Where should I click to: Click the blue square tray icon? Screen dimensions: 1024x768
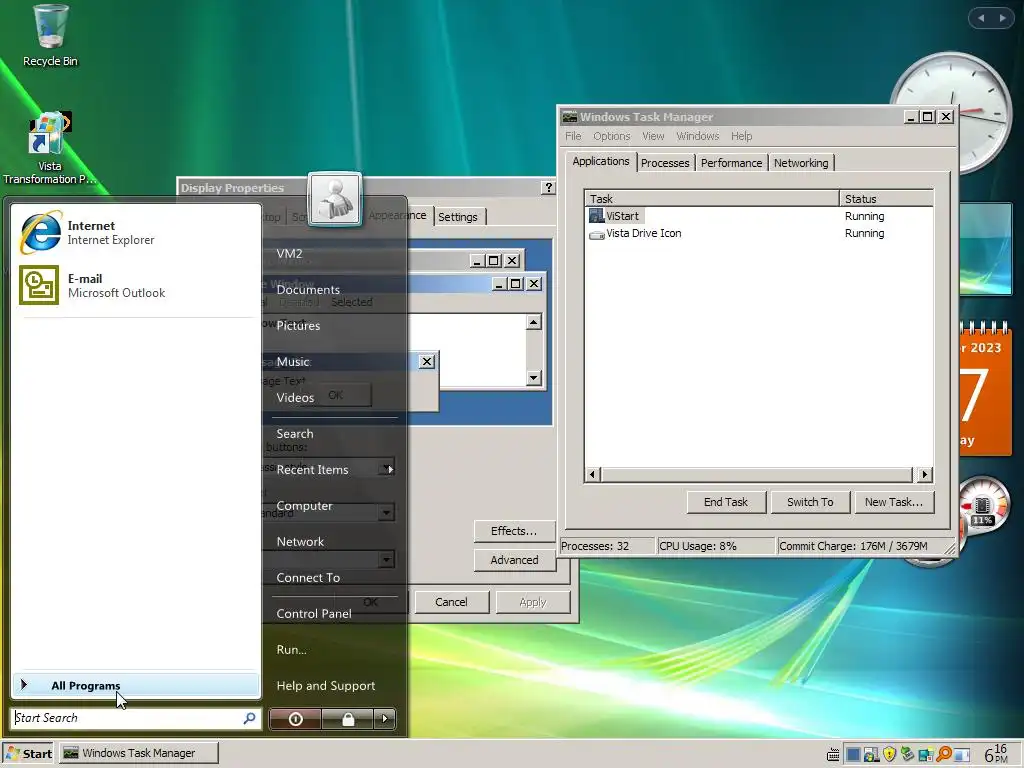pyautogui.click(x=853, y=754)
